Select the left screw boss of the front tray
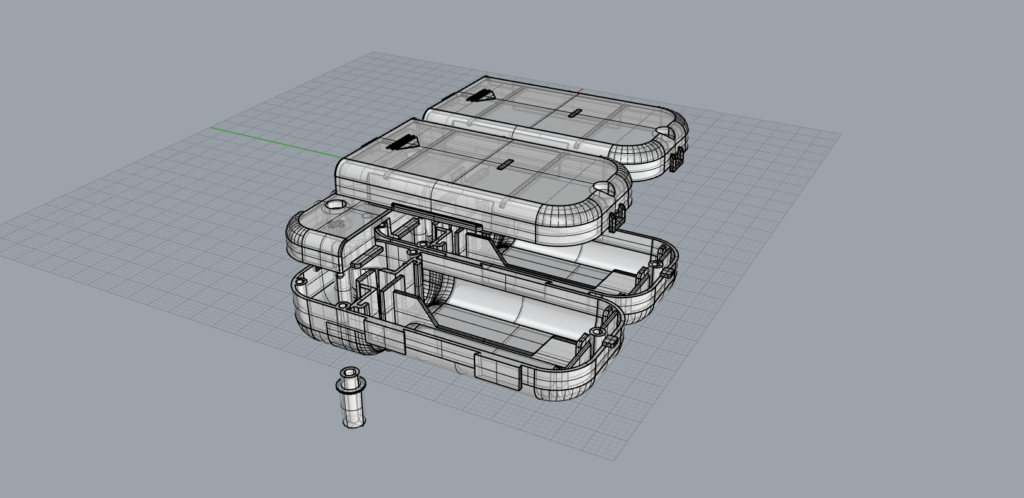This screenshot has width=1024, height=498. point(343,306)
